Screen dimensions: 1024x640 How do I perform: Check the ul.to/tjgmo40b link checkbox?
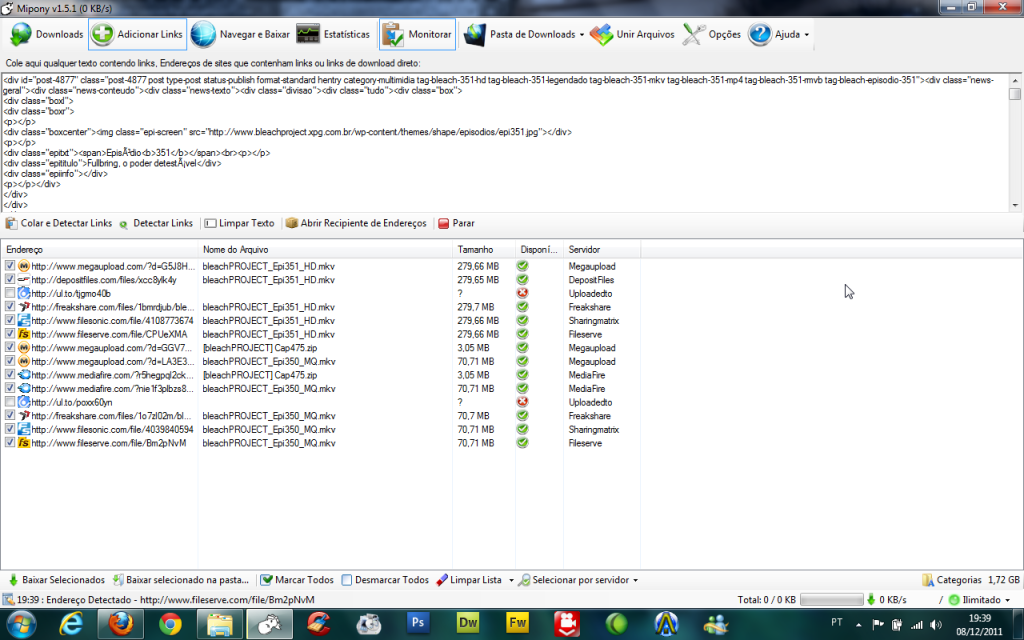pos(10,293)
